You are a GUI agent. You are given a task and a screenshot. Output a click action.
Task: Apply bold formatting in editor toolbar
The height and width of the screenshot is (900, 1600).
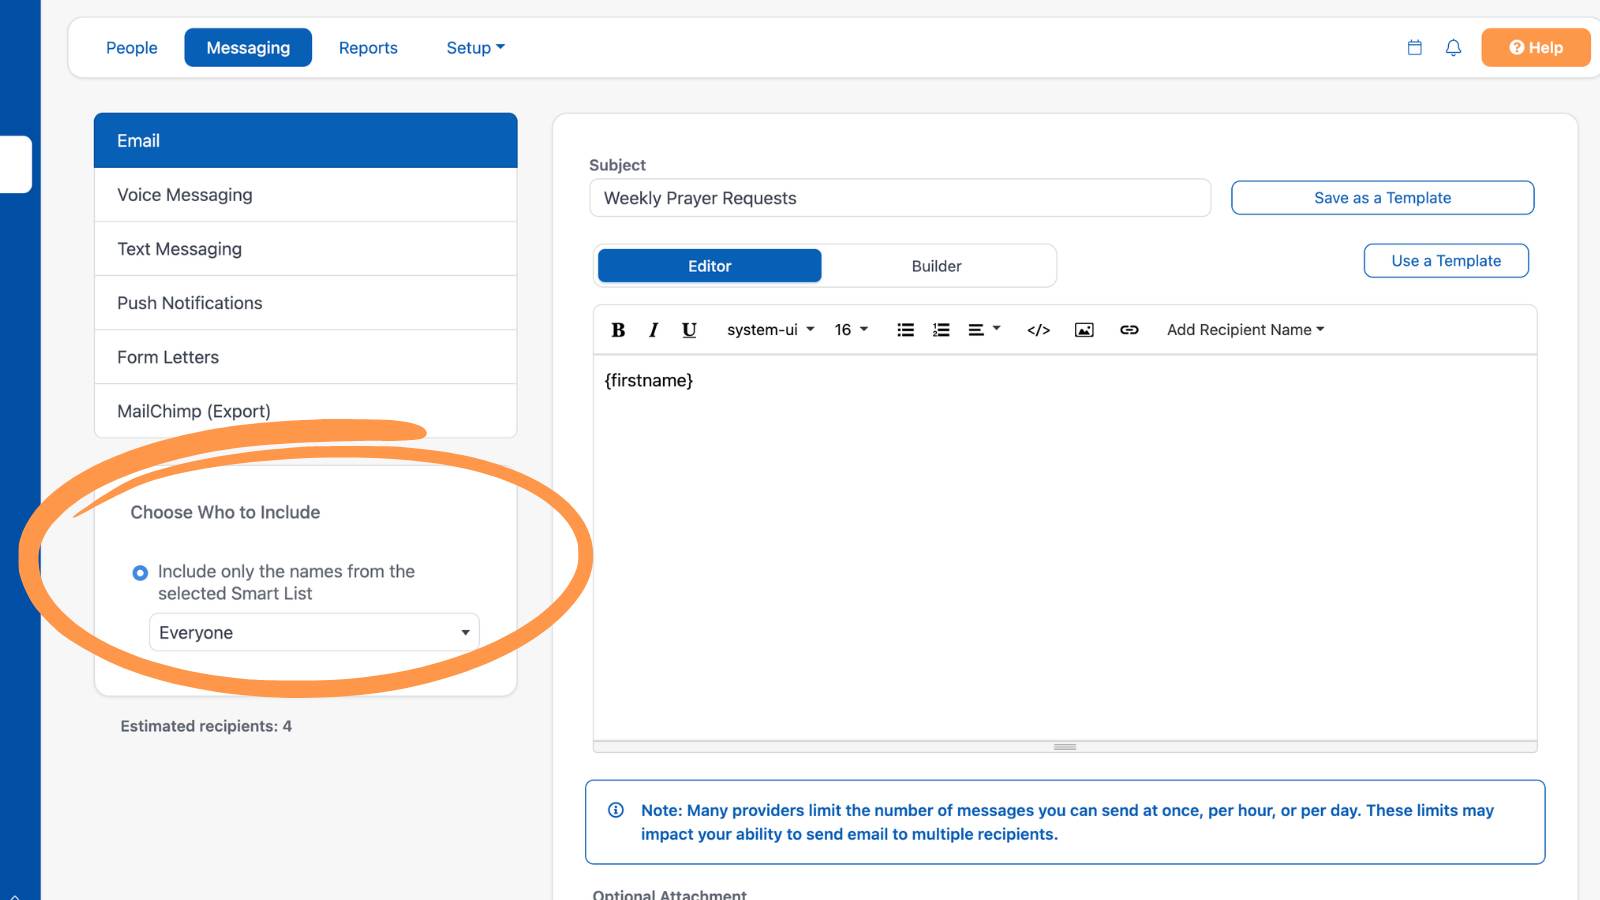point(618,330)
